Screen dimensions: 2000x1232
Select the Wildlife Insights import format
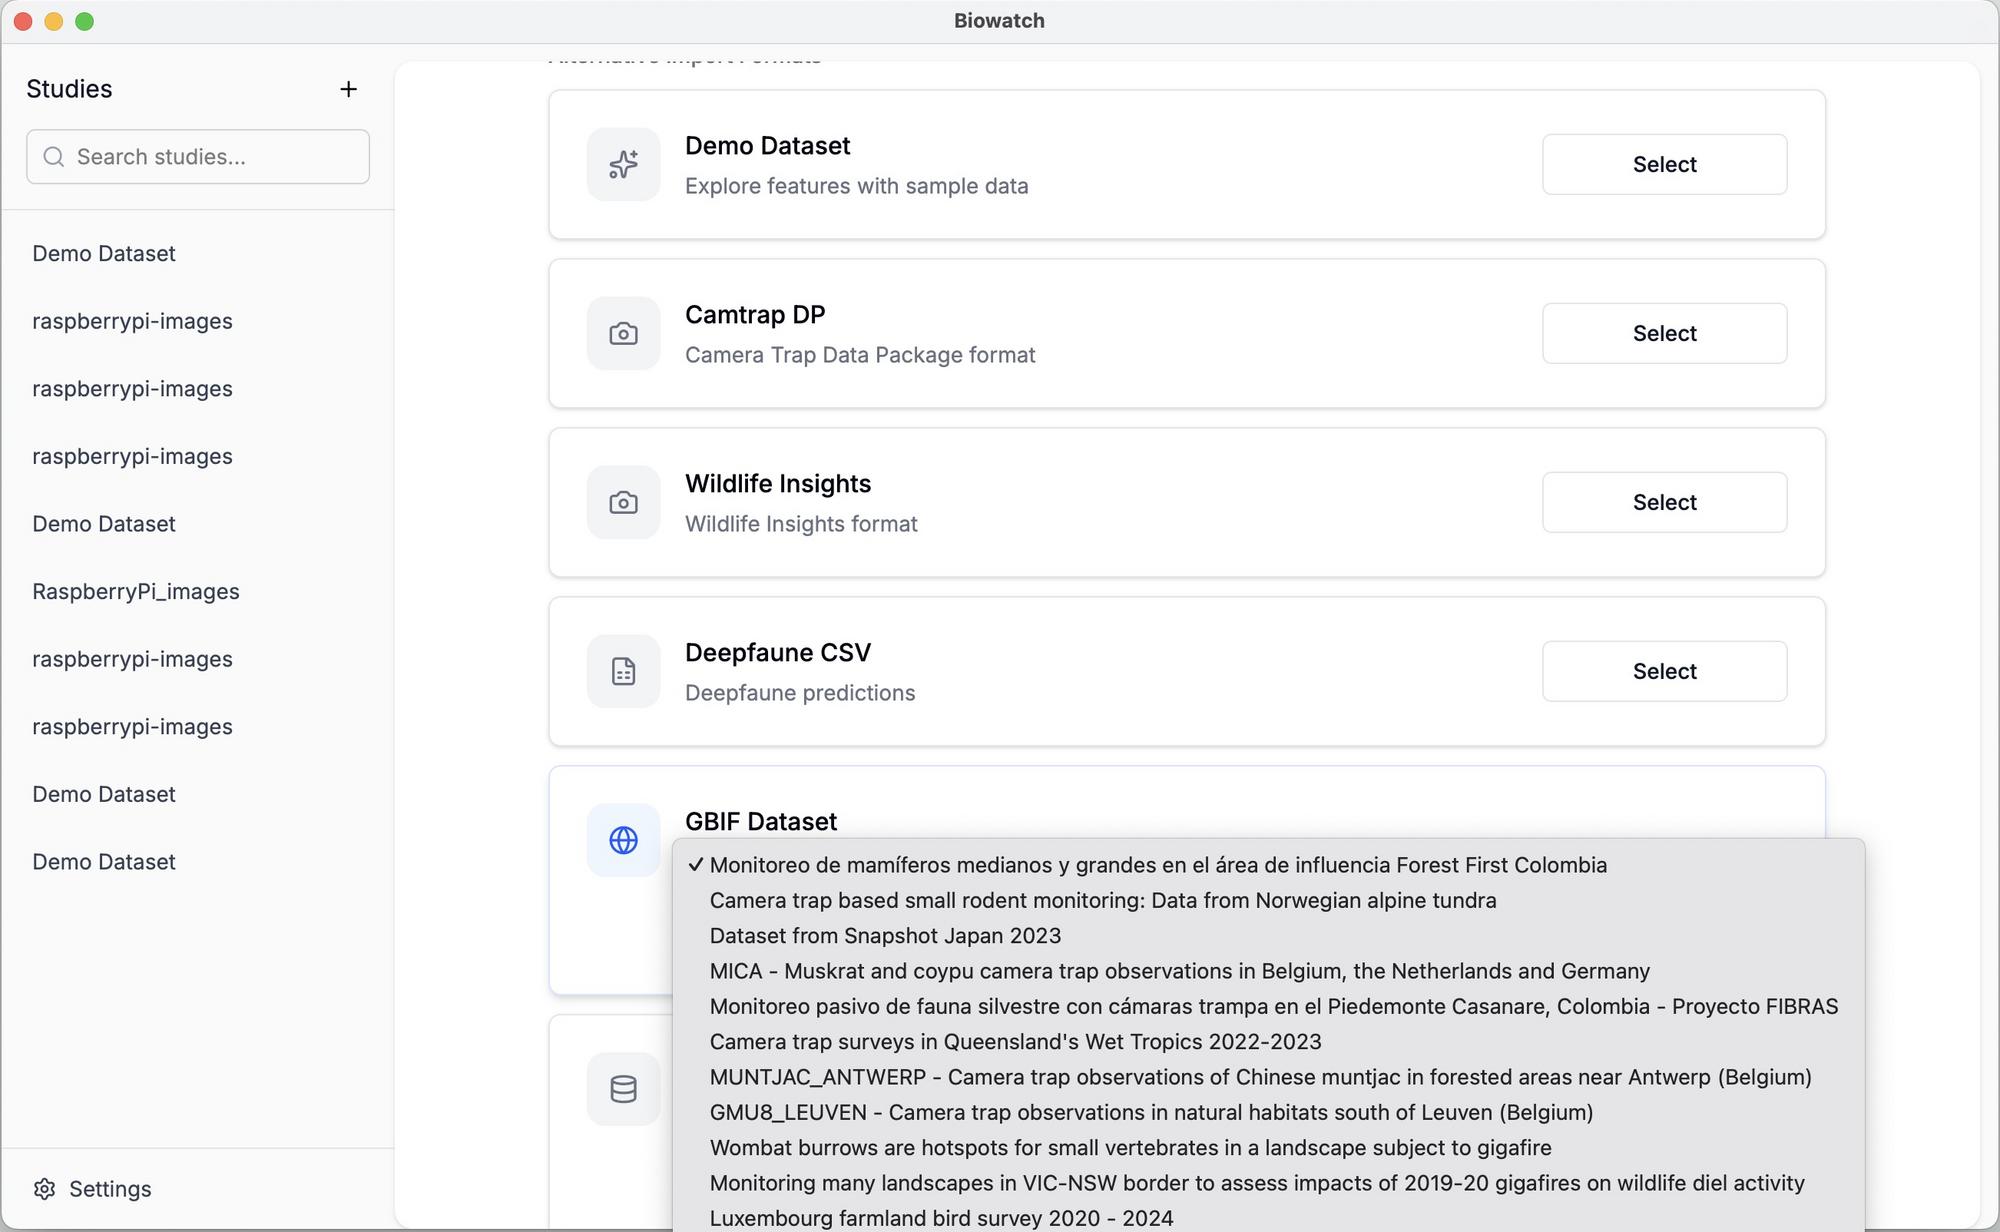tap(1664, 502)
